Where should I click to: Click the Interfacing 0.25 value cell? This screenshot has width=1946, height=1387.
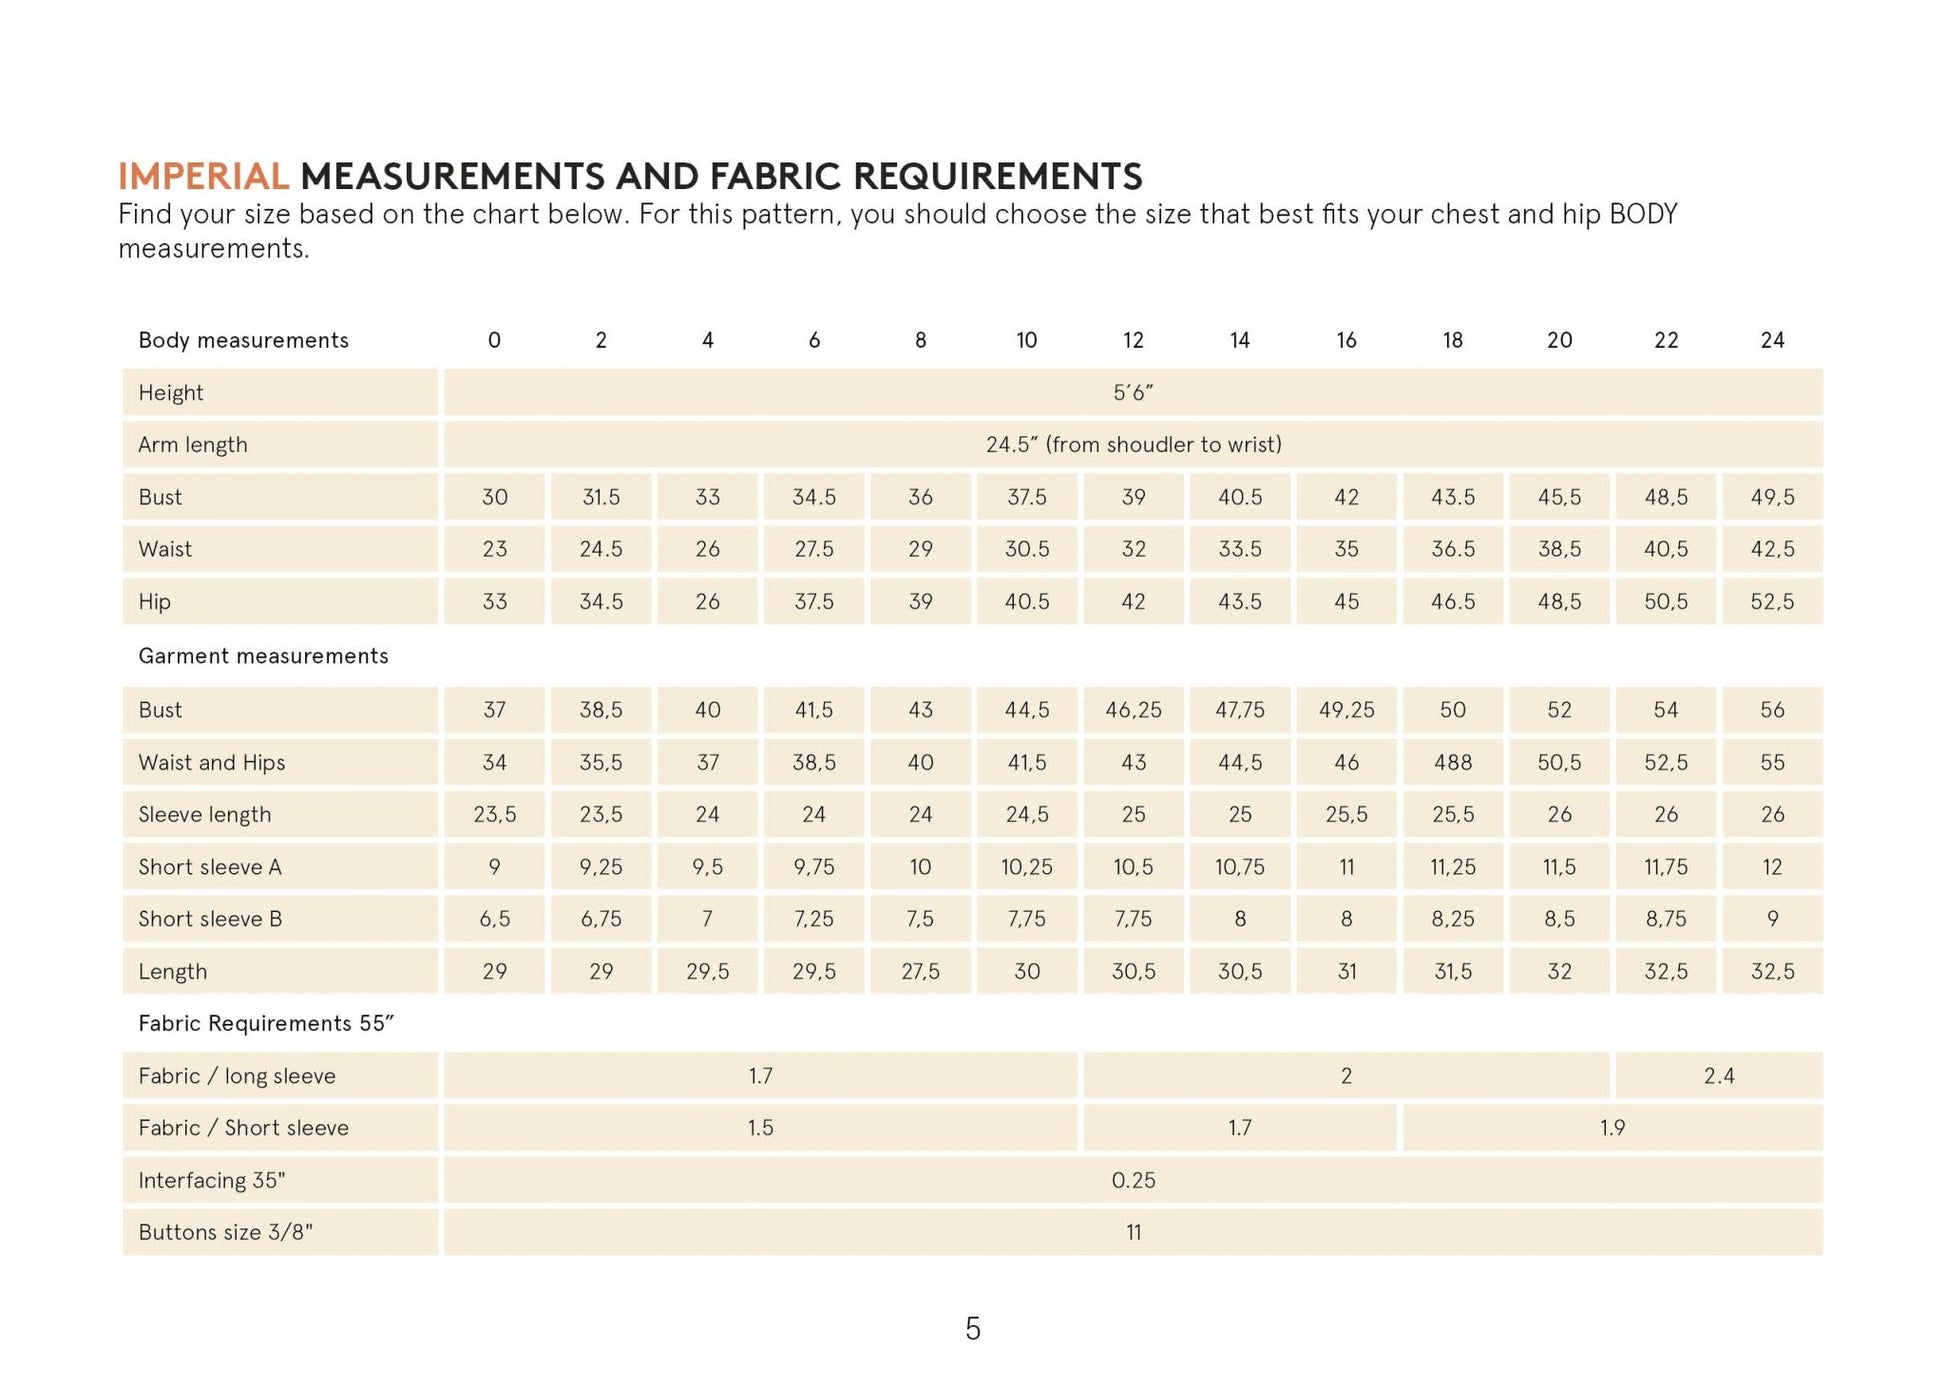click(1132, 1181)
